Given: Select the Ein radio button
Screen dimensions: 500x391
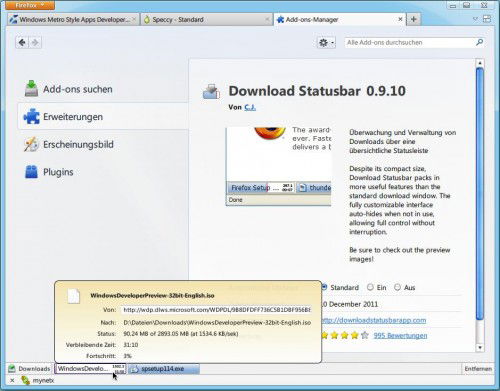Looking at the screenshot, I should [370, 287].
